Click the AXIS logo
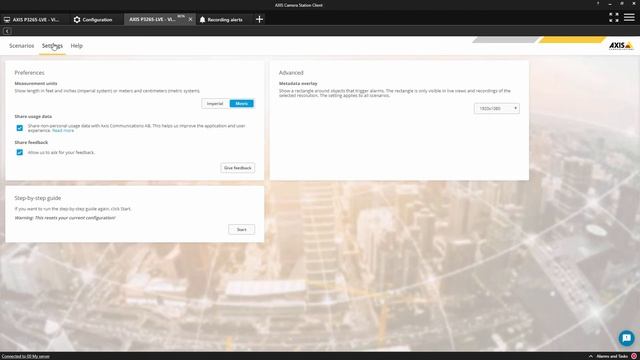Viewport: 640px width, 360px height. 621,45
